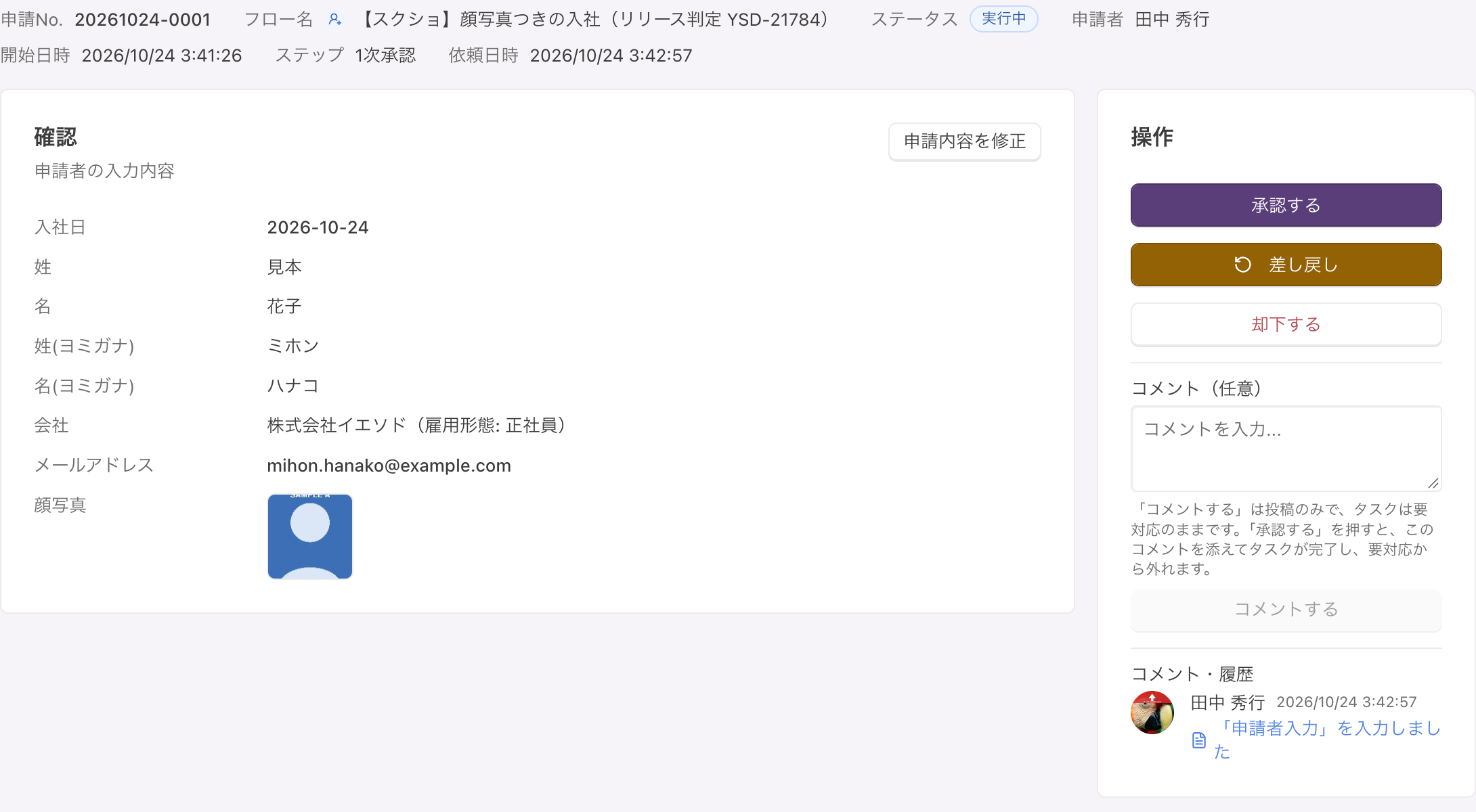The image size is (1476, 812).
Task: Click the 実行中 status badge
Action: pos(1004,19)
